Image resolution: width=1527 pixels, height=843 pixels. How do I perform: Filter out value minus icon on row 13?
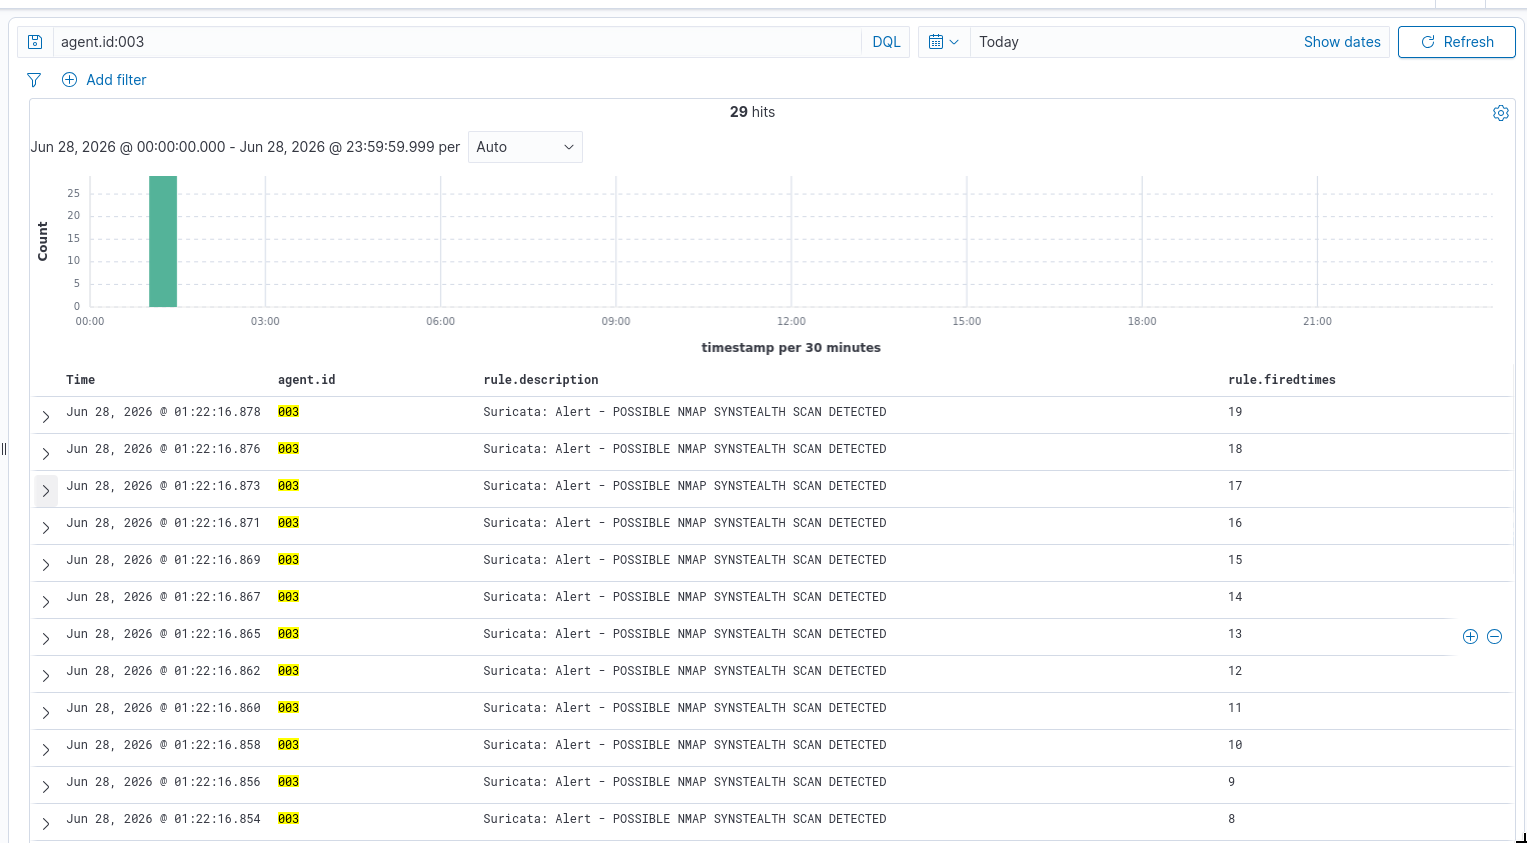pyautogui.click(x=1495, y=637)
